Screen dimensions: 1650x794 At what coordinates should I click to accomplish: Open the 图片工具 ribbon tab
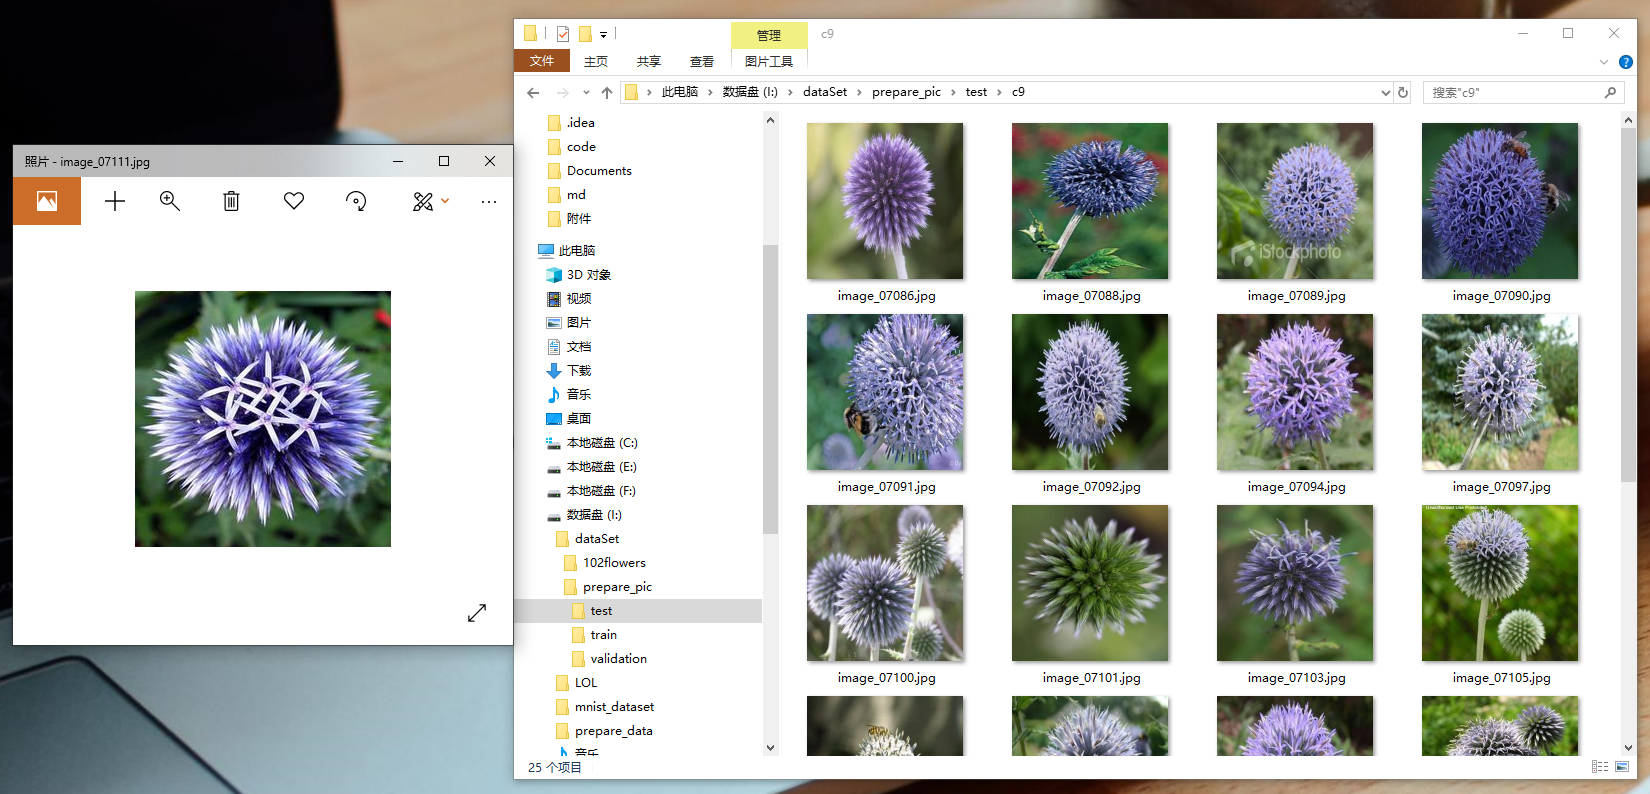coord(769,62)
